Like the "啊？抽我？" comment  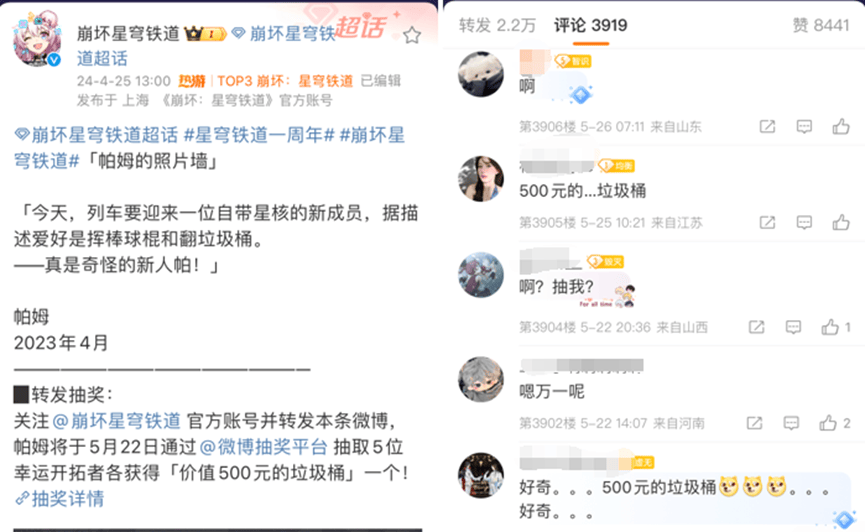[x=836, y=327]
